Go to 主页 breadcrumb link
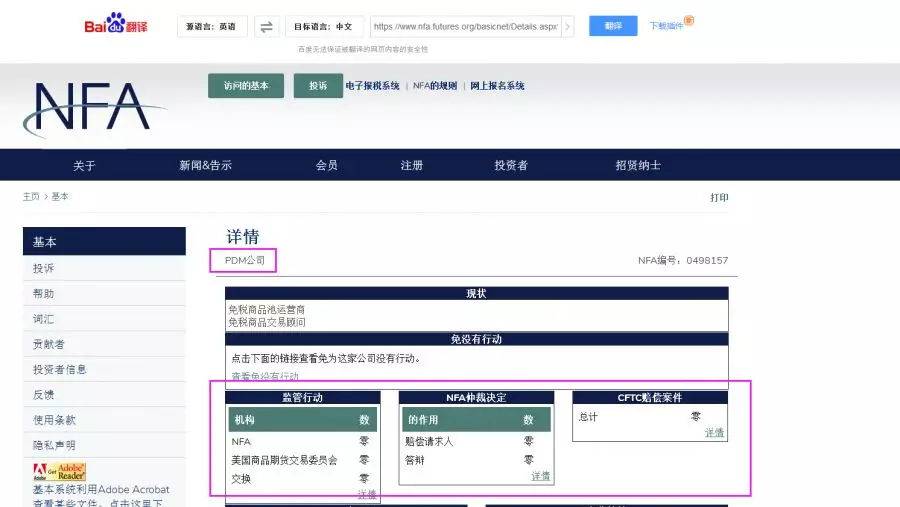This screenshot has width=900, height=507. pos(31,196)
